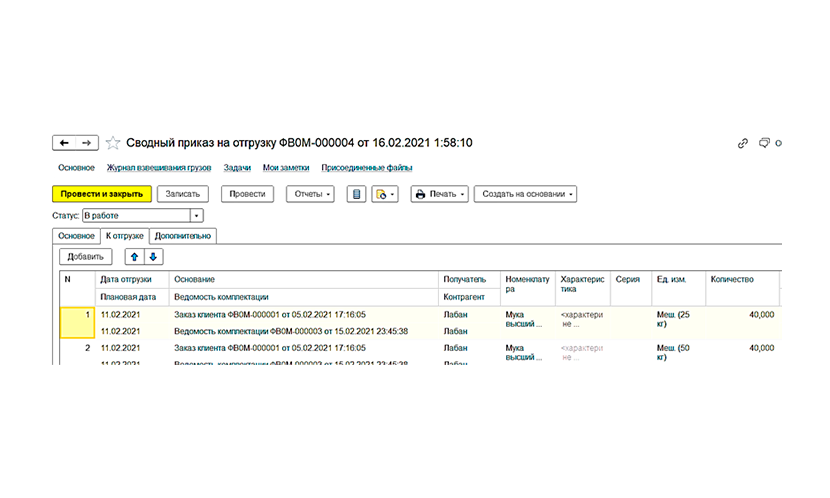Click Провести и закрыть button

pos(102,194)
